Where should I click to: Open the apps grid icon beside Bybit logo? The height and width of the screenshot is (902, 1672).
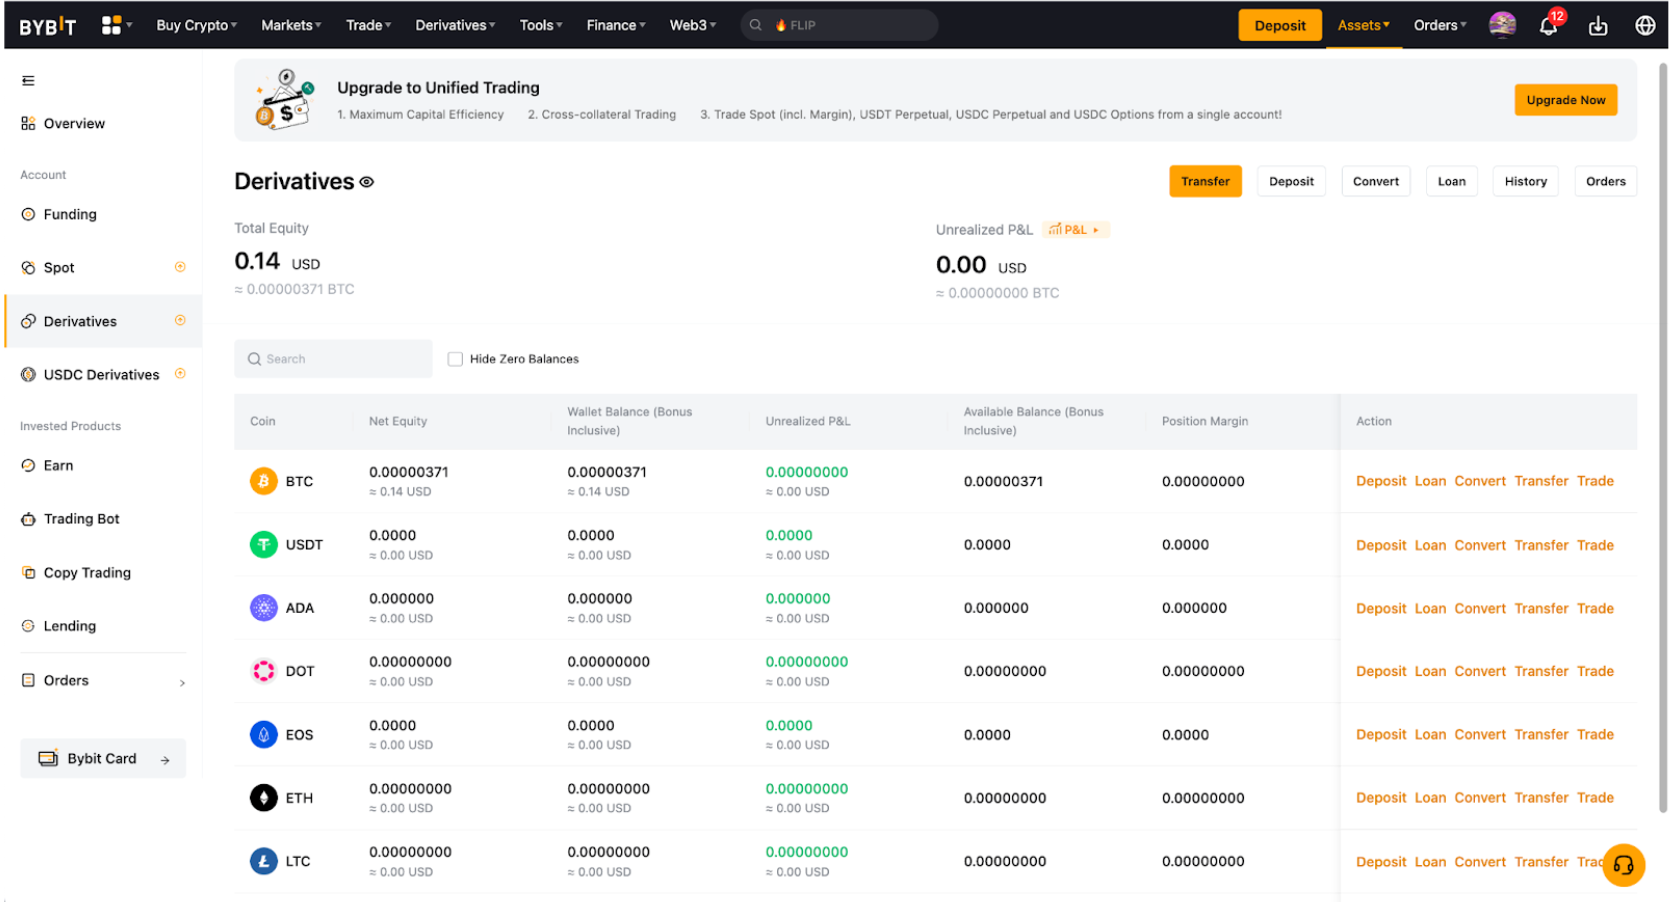tap(112, 25)
